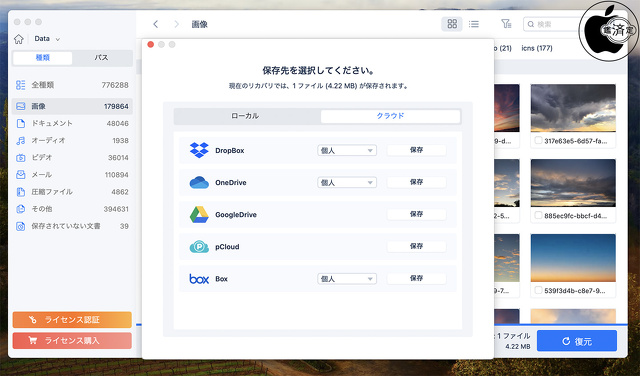The image size is (640, 376).
Task: Switch to list view
Action: (x=474, y=24)
